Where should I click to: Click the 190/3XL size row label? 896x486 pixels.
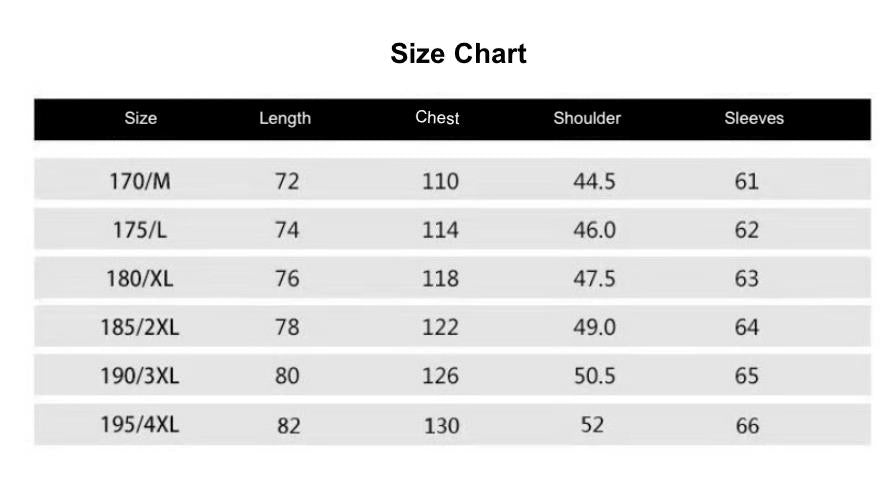[140, 376]
